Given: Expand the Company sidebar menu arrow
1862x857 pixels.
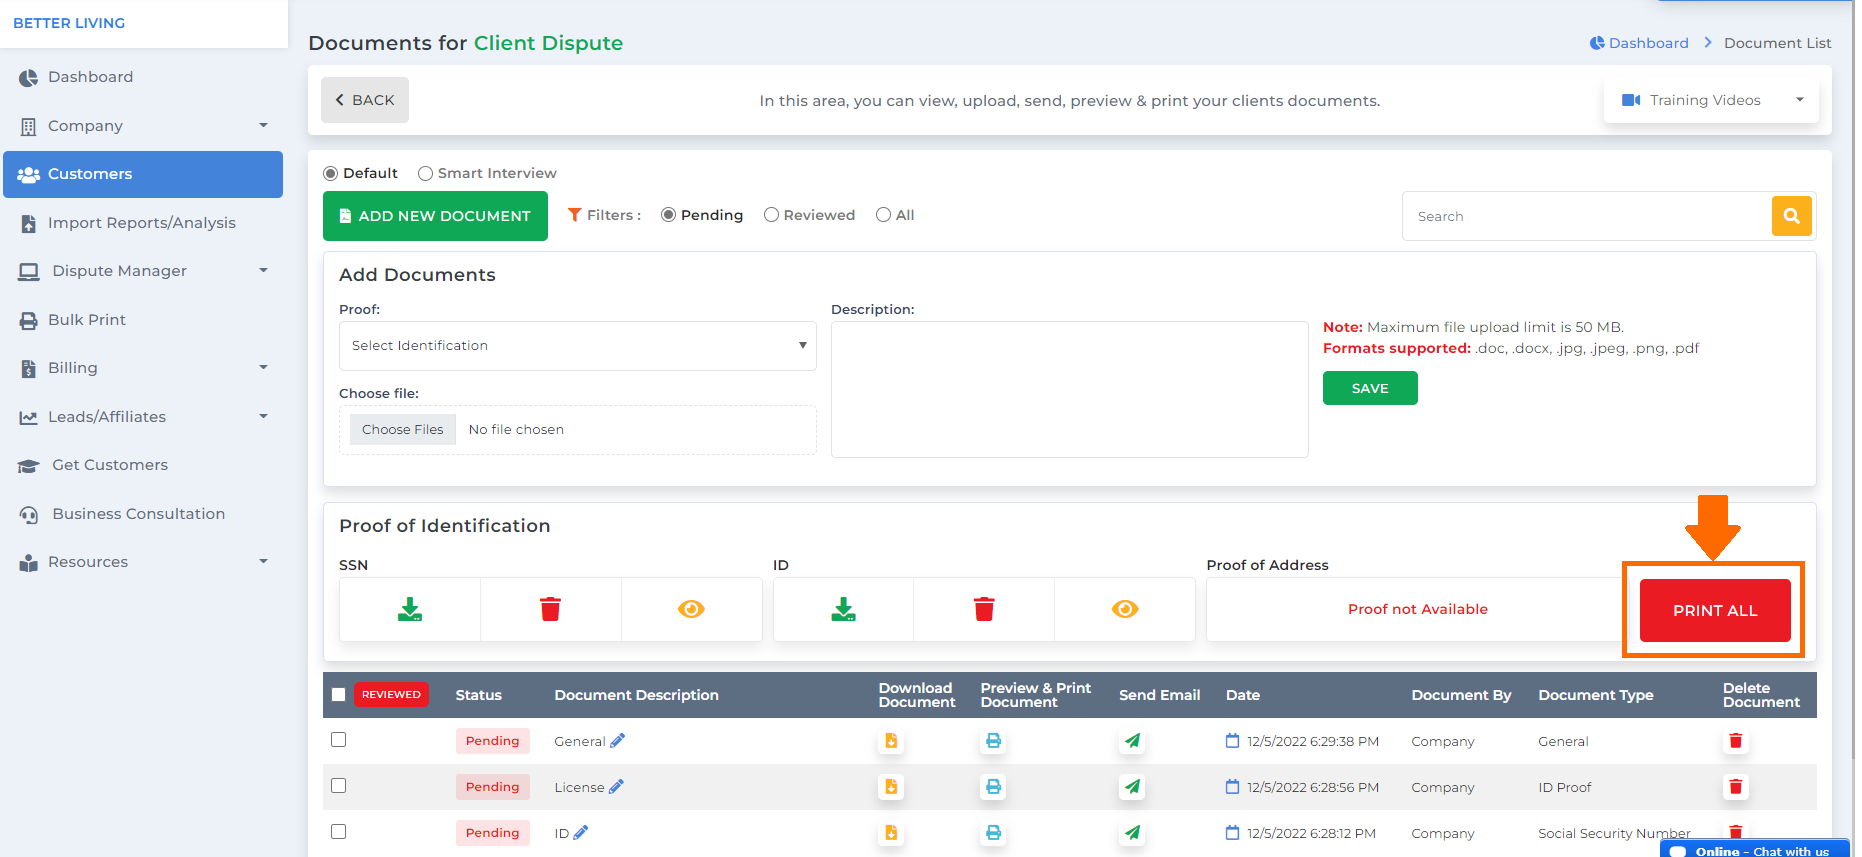Looking at the screenshot, I should point(264,125).
